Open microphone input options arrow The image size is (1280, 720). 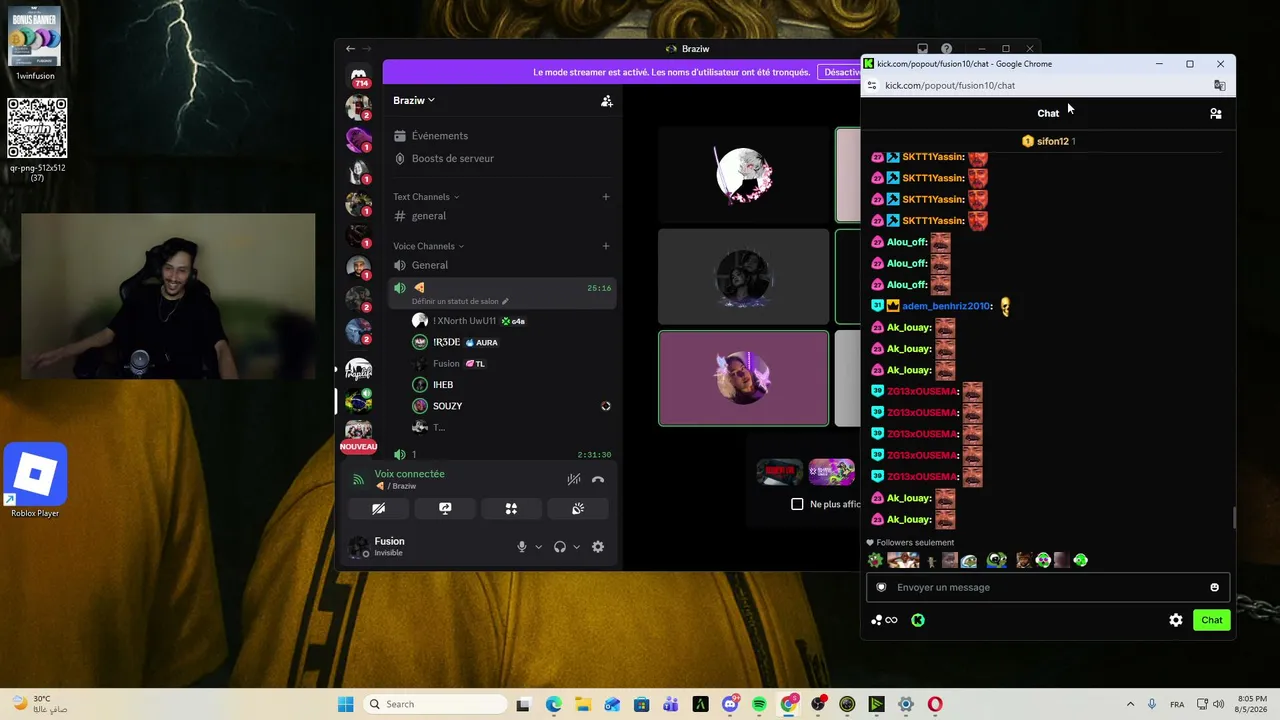(538, 547)
